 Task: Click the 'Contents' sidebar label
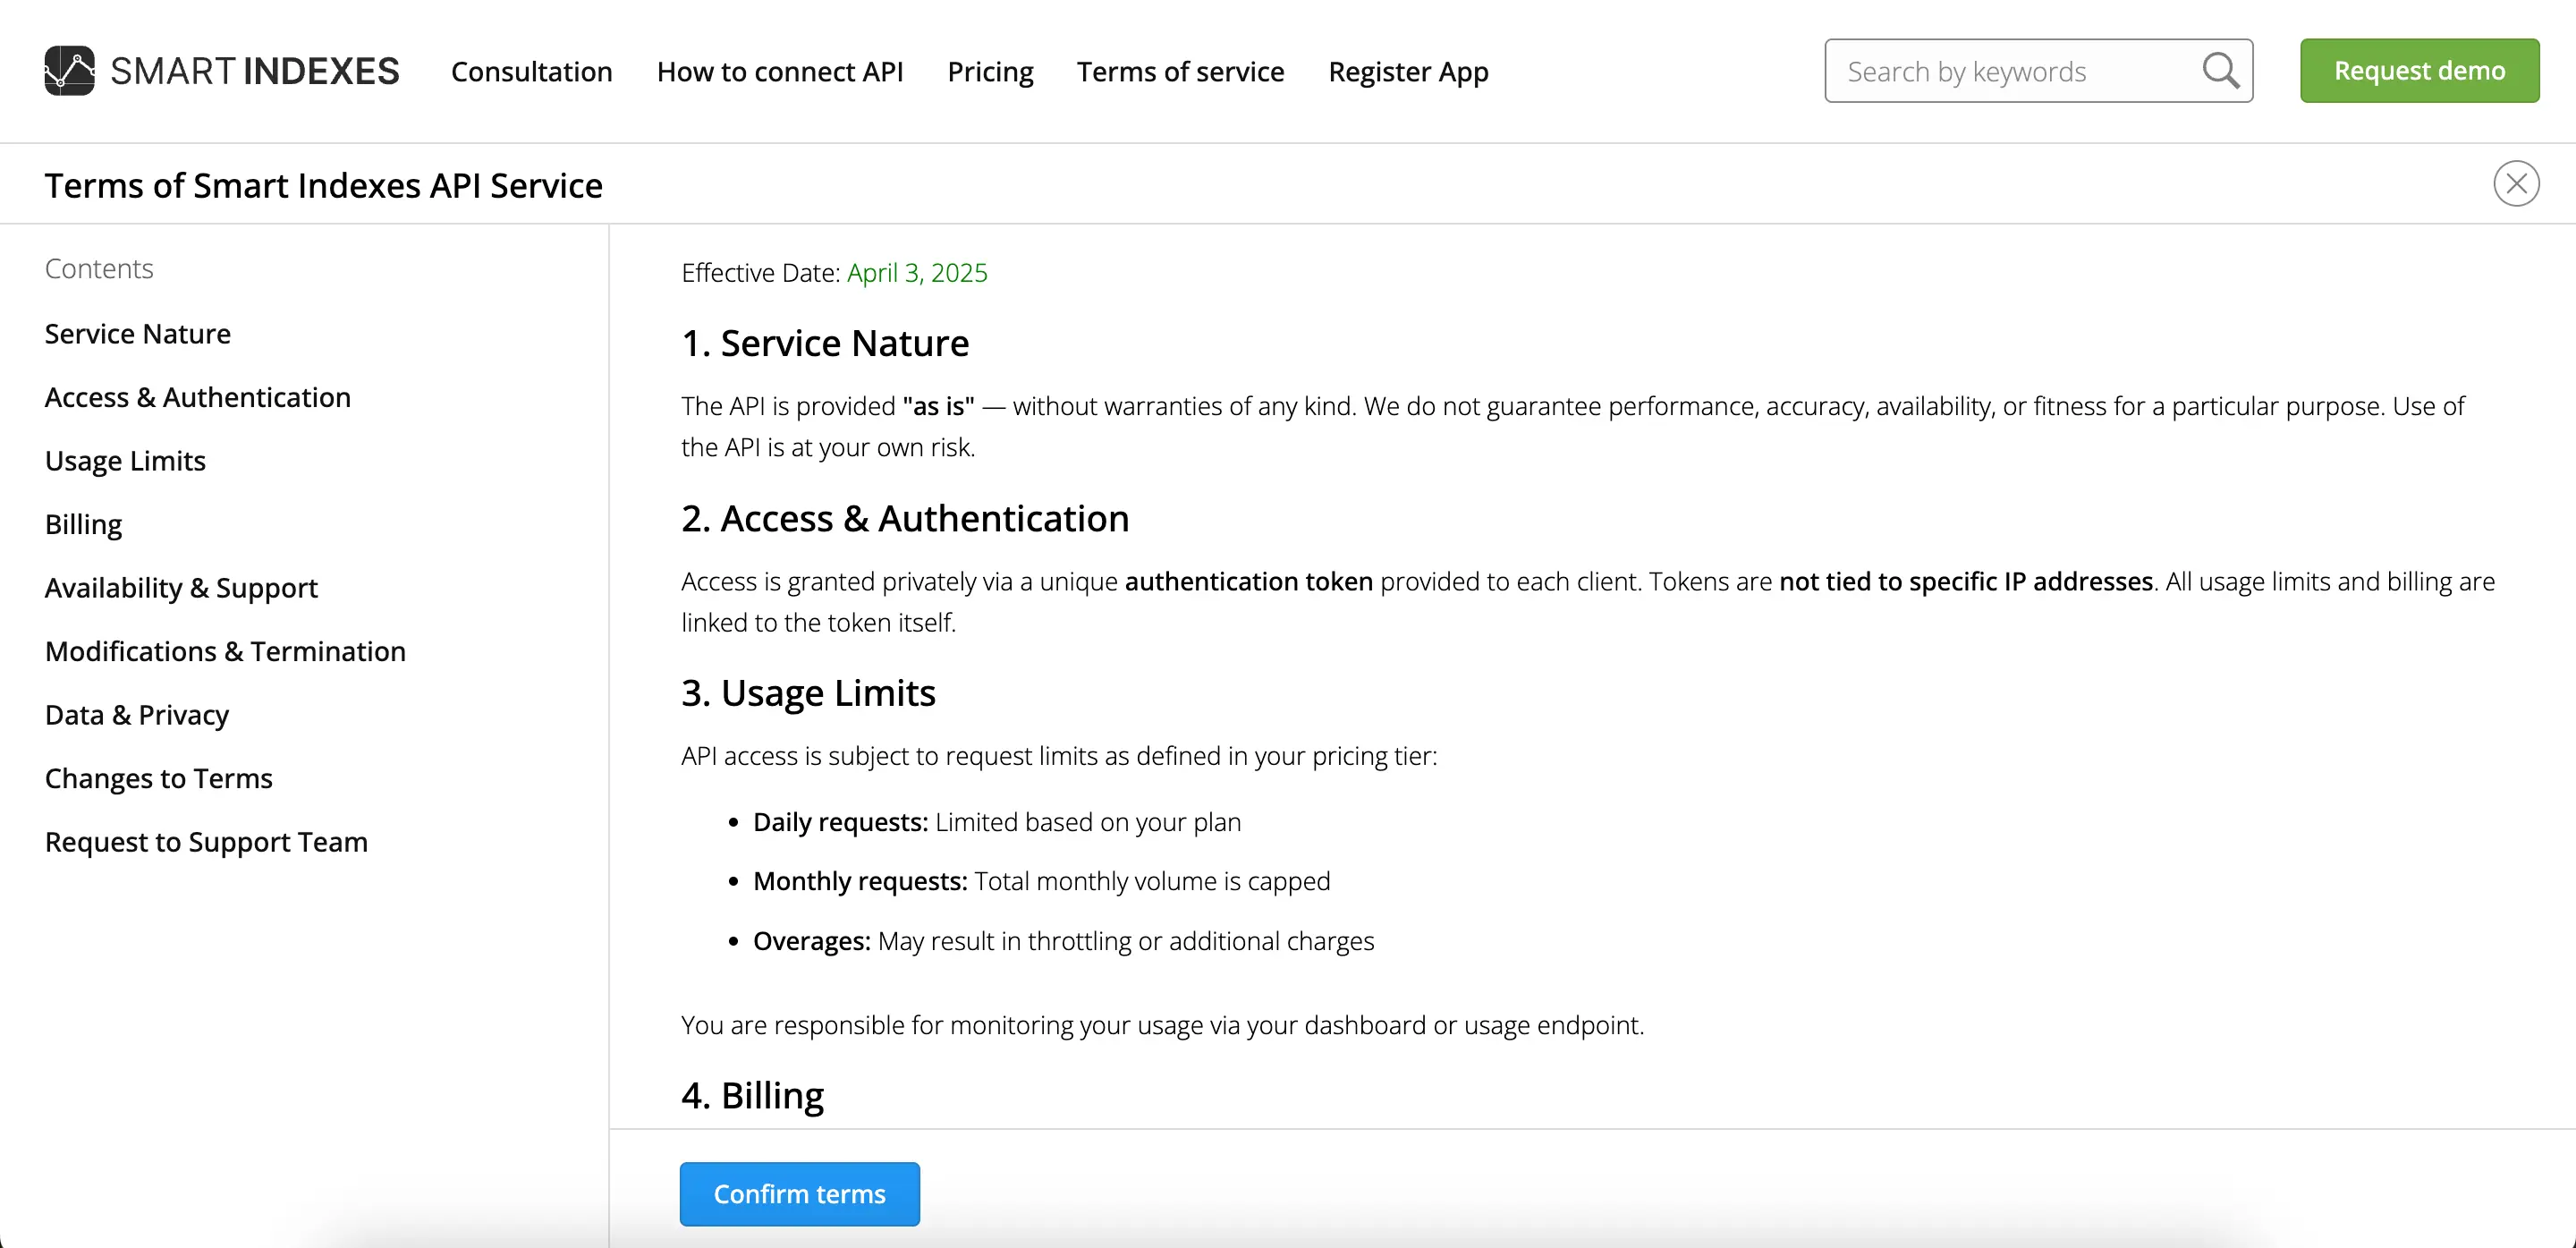click(99, 269)
